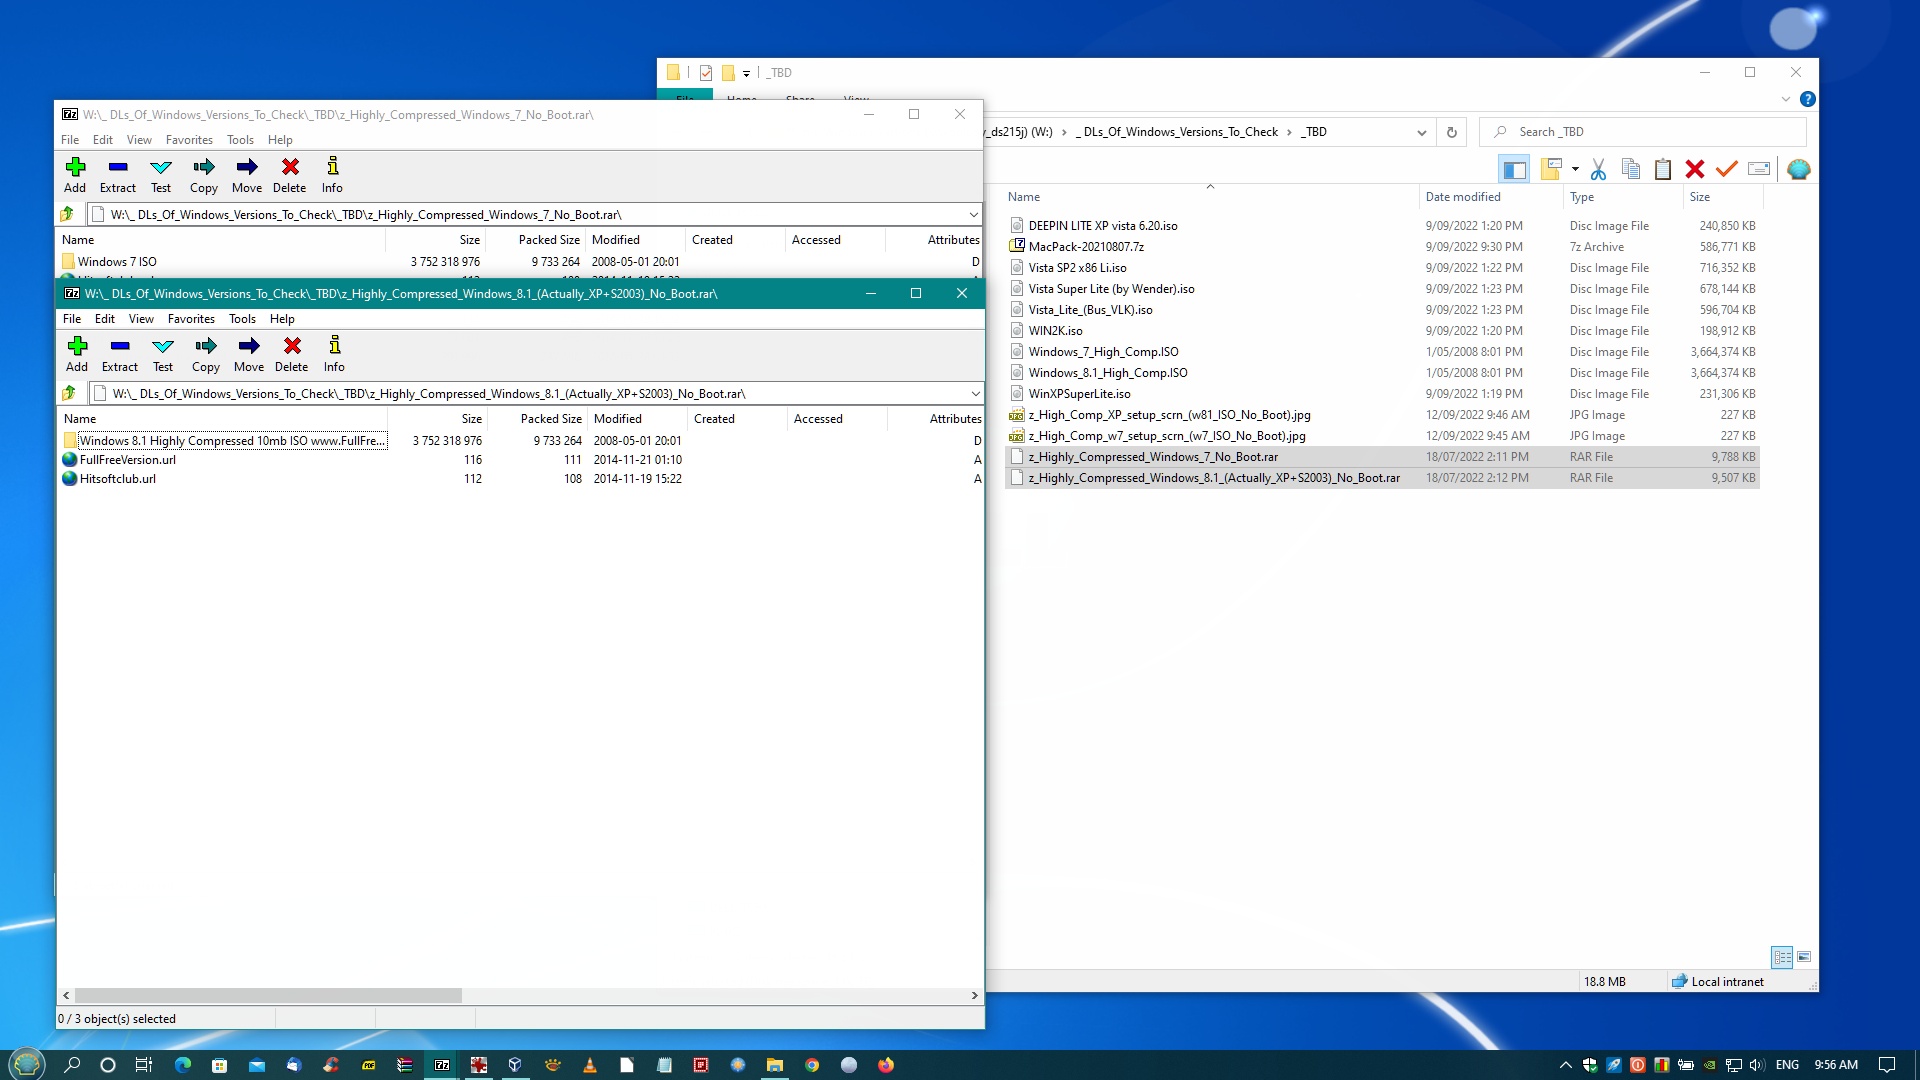The height and width of the screenshot is (1080, 1920).
Task: Click Move in the front 7-Zip window
Action: 249,354
